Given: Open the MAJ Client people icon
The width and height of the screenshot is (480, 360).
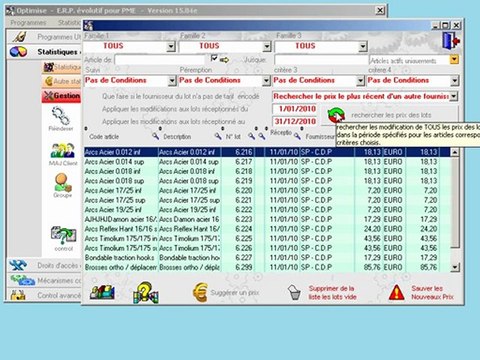Looking at the screenshot, I should tap(62, 150).
